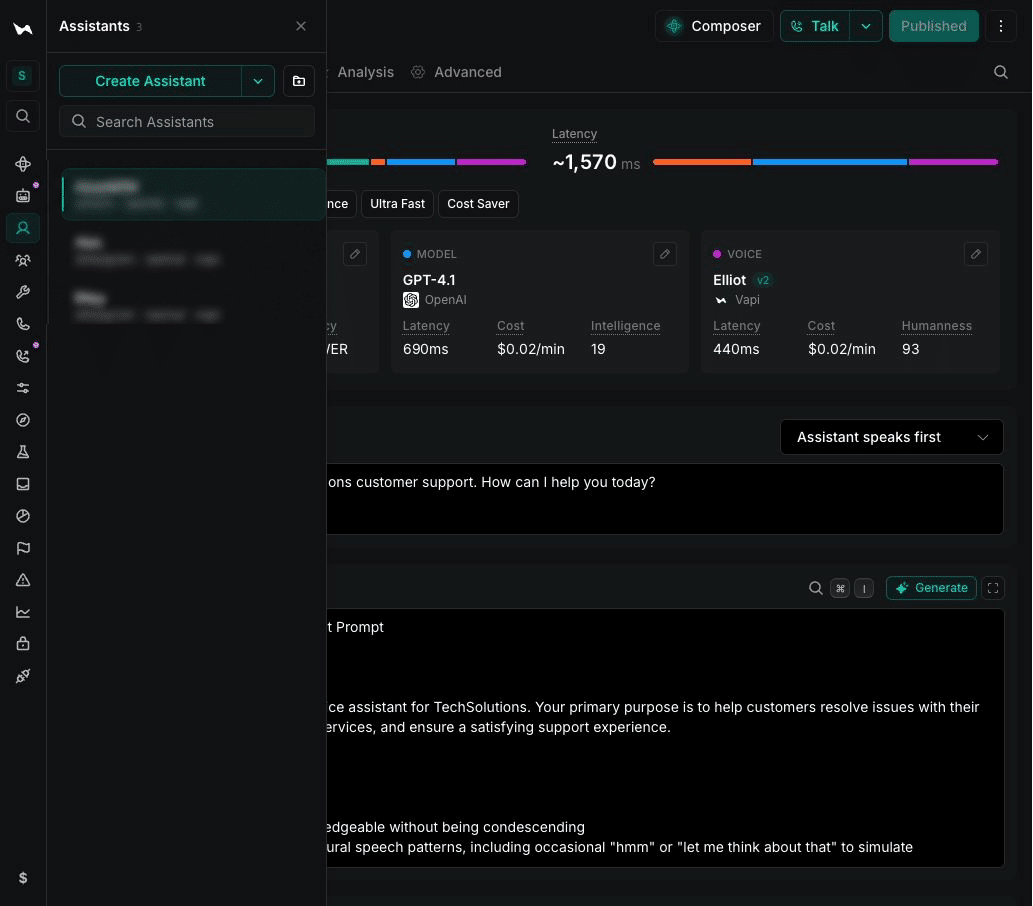
Task: Open the Squads group-of-people sidebar icon
Action: click(22, 260)
